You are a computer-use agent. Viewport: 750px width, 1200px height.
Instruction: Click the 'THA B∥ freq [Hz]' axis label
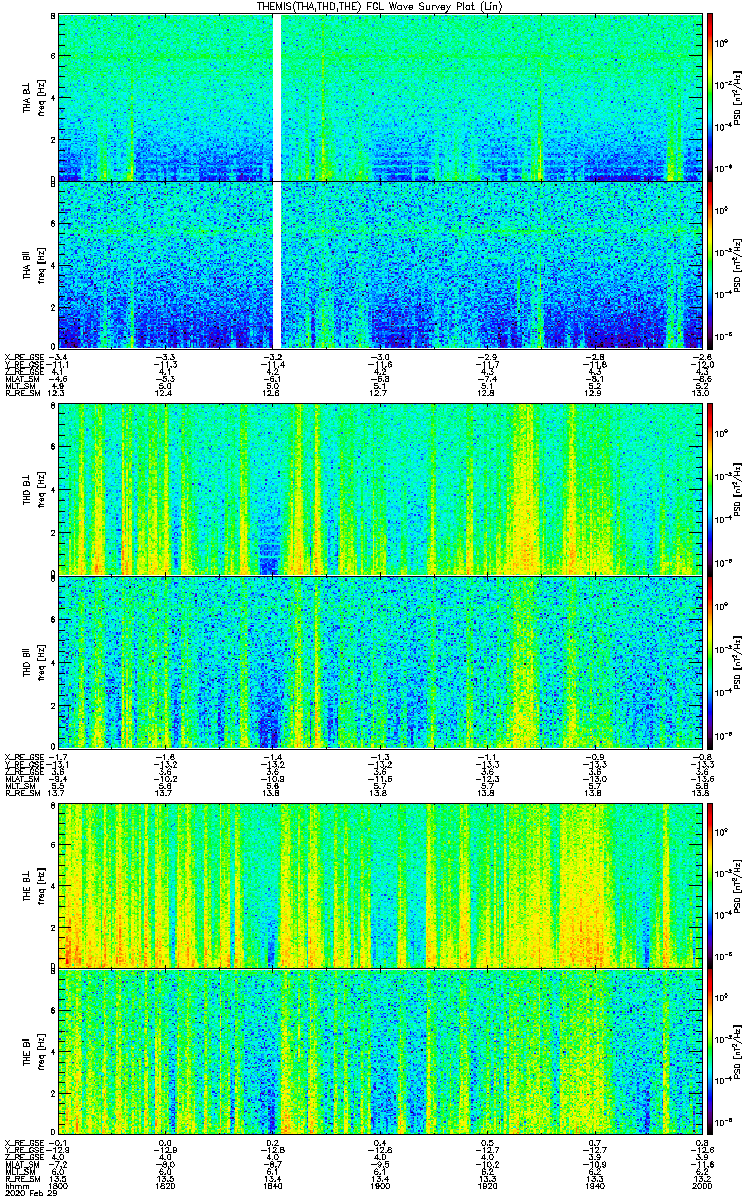click(x=34, y=264)
